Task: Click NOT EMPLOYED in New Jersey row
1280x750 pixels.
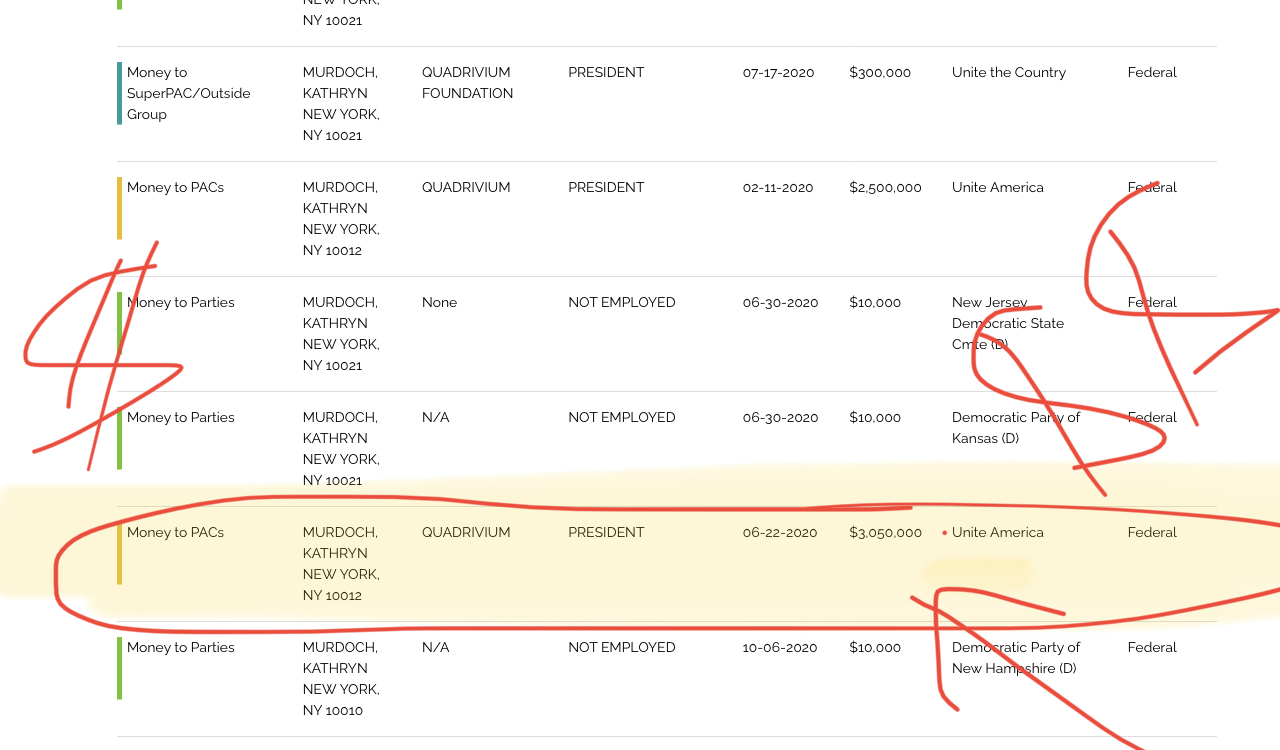Action: (x=622, y=302)
